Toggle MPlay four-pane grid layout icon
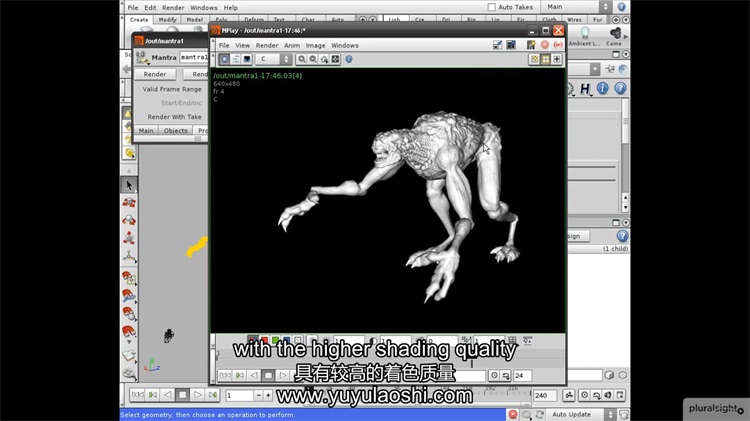The width and height of the screenshot is (750, 421). coord(545,59)
